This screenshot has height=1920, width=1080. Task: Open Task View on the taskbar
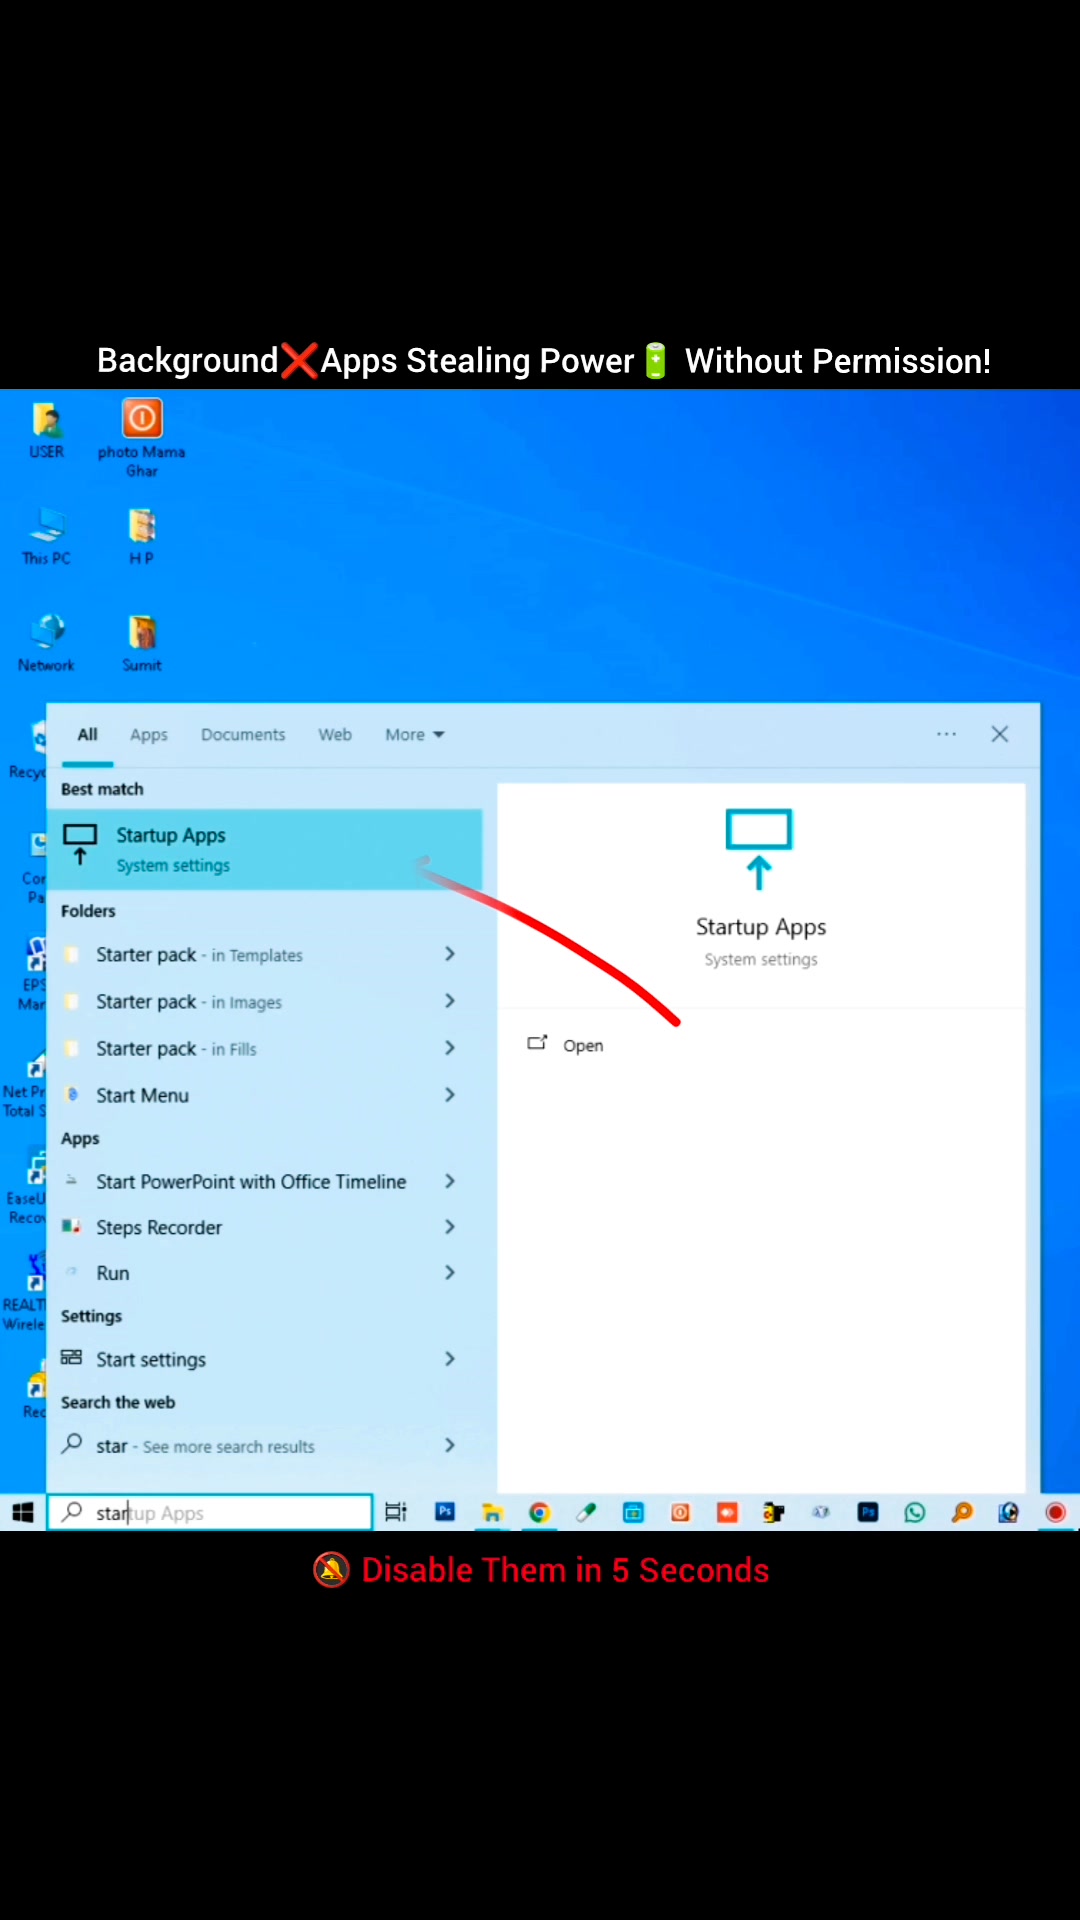pos(396,1513)
